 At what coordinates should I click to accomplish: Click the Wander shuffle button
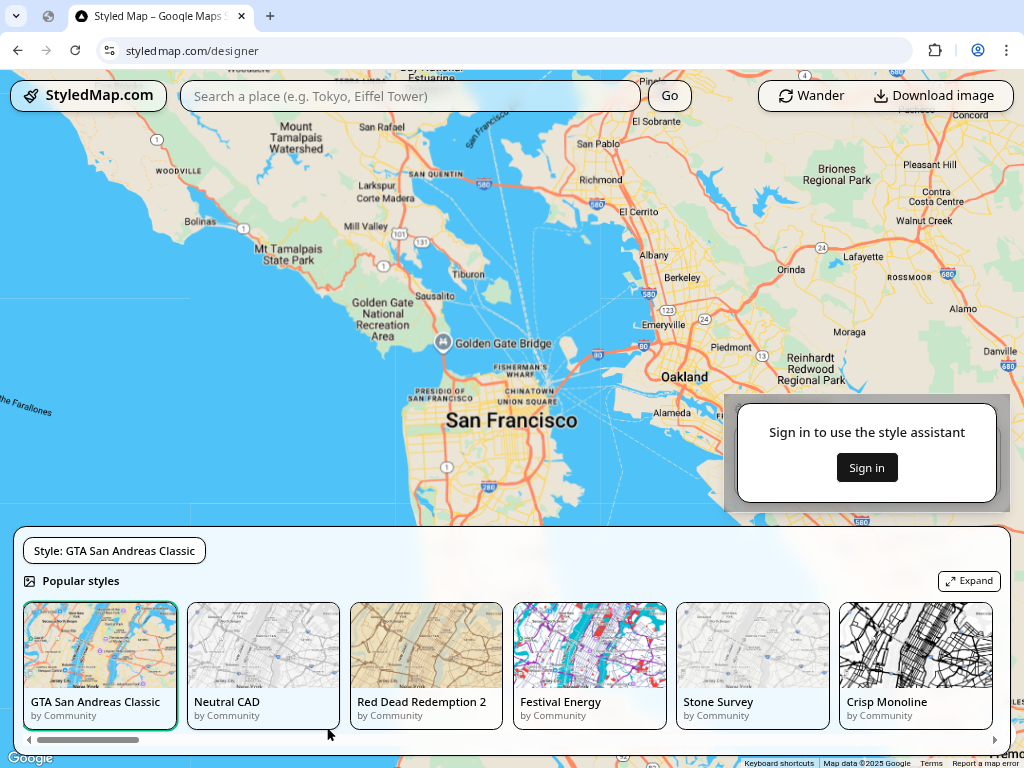tap(812, 96)
